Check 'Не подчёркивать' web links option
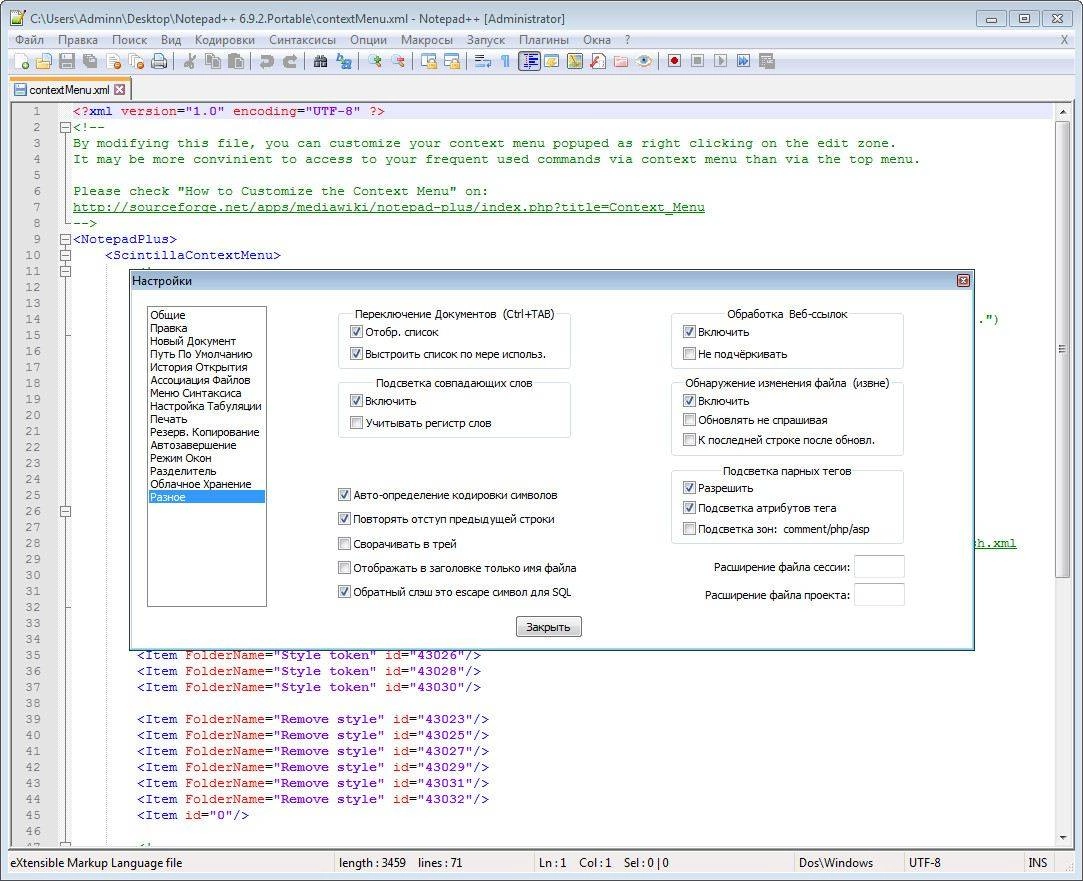The image size is (1083, 881). pos(689,354)
